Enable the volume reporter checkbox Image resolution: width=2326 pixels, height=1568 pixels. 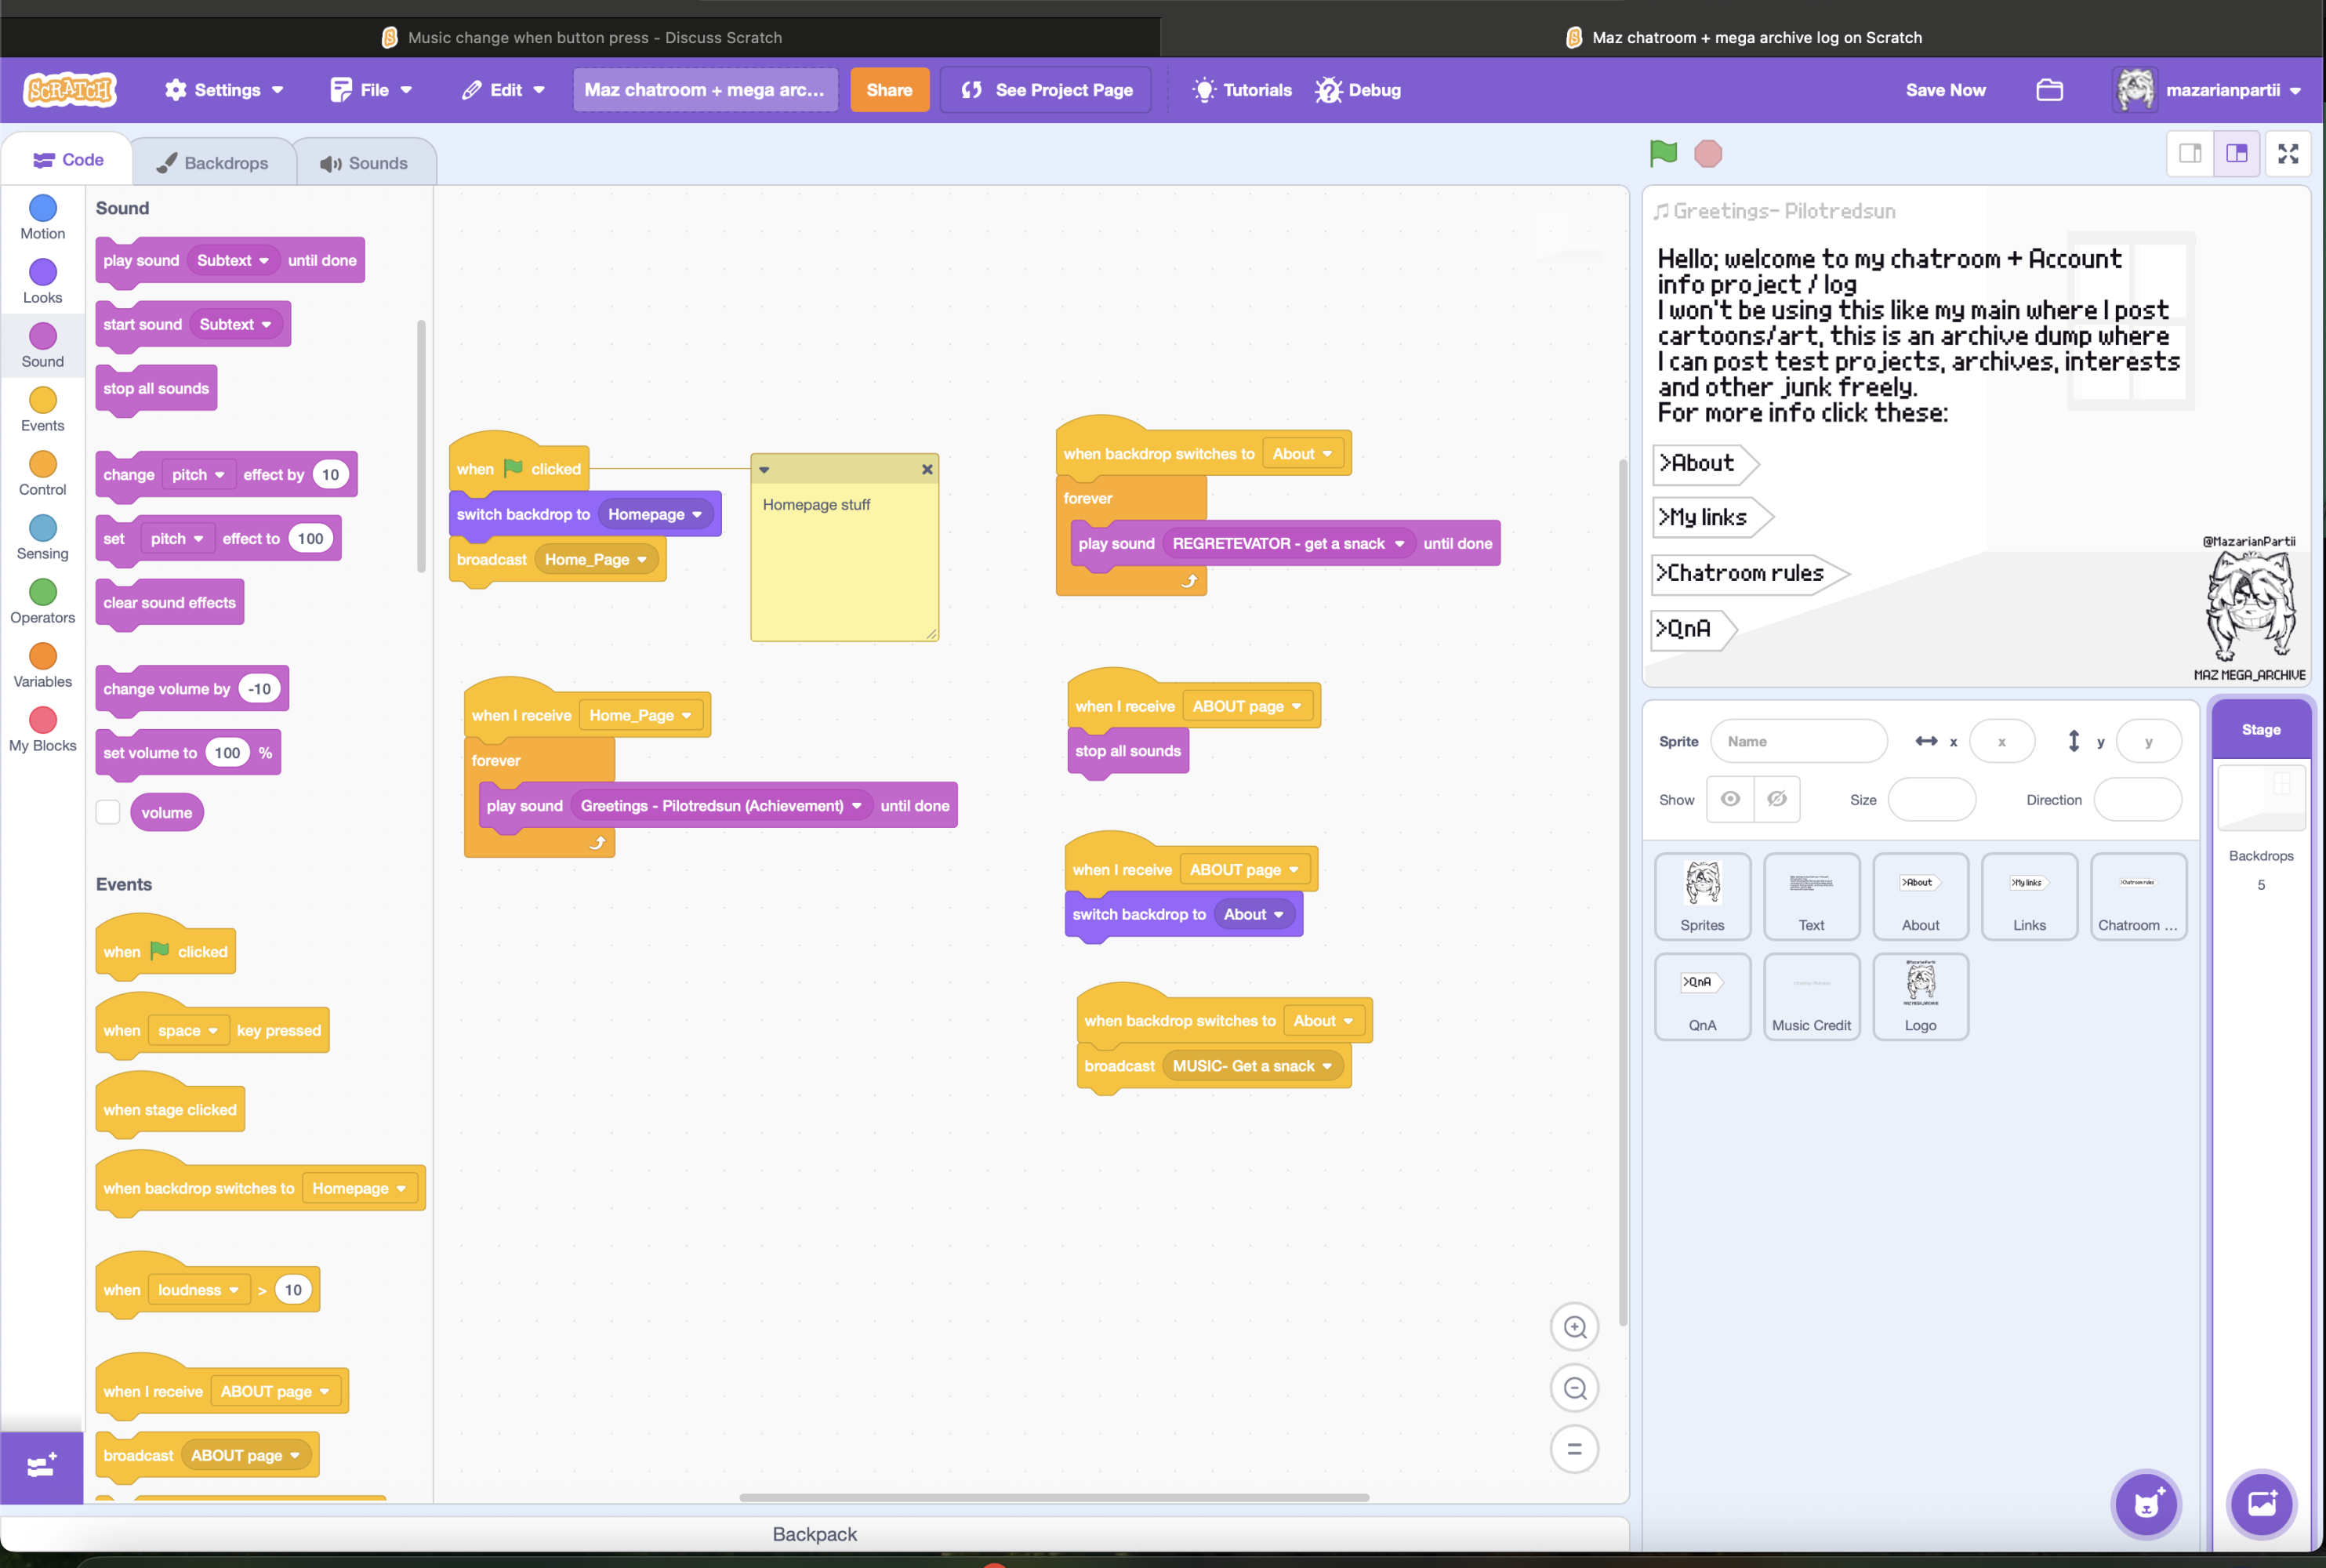(x=108, y=812)
